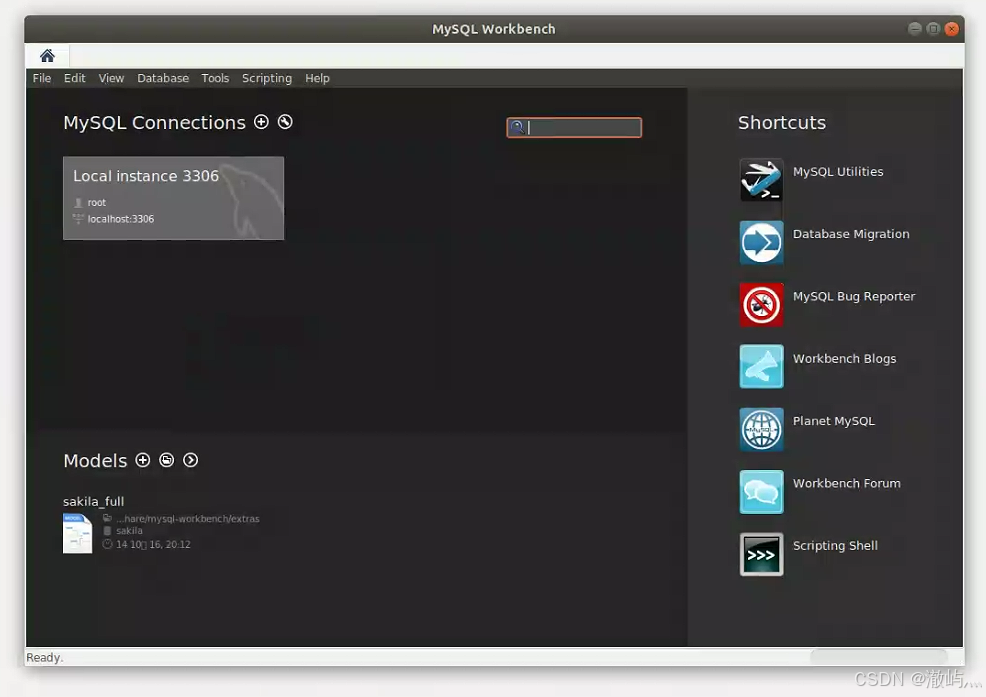Open Models extra options arrow icon
986x697 pixels.
[x=191, y=460]
